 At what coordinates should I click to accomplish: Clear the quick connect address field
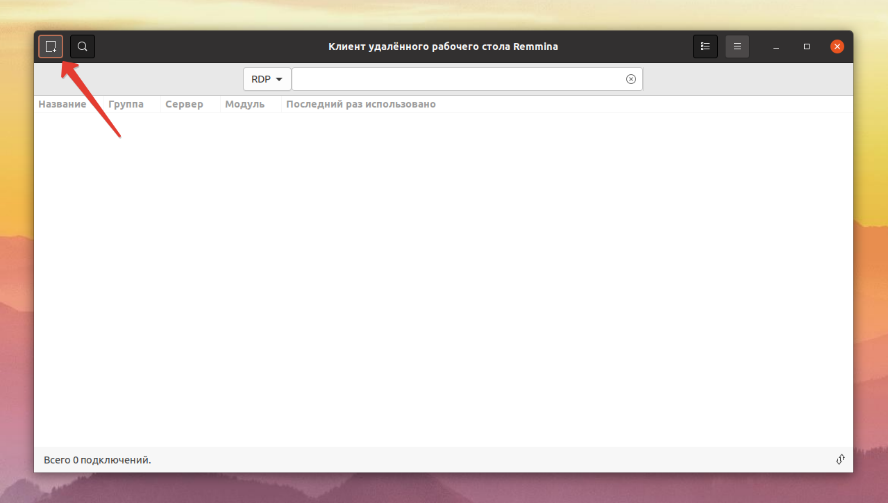631,79
